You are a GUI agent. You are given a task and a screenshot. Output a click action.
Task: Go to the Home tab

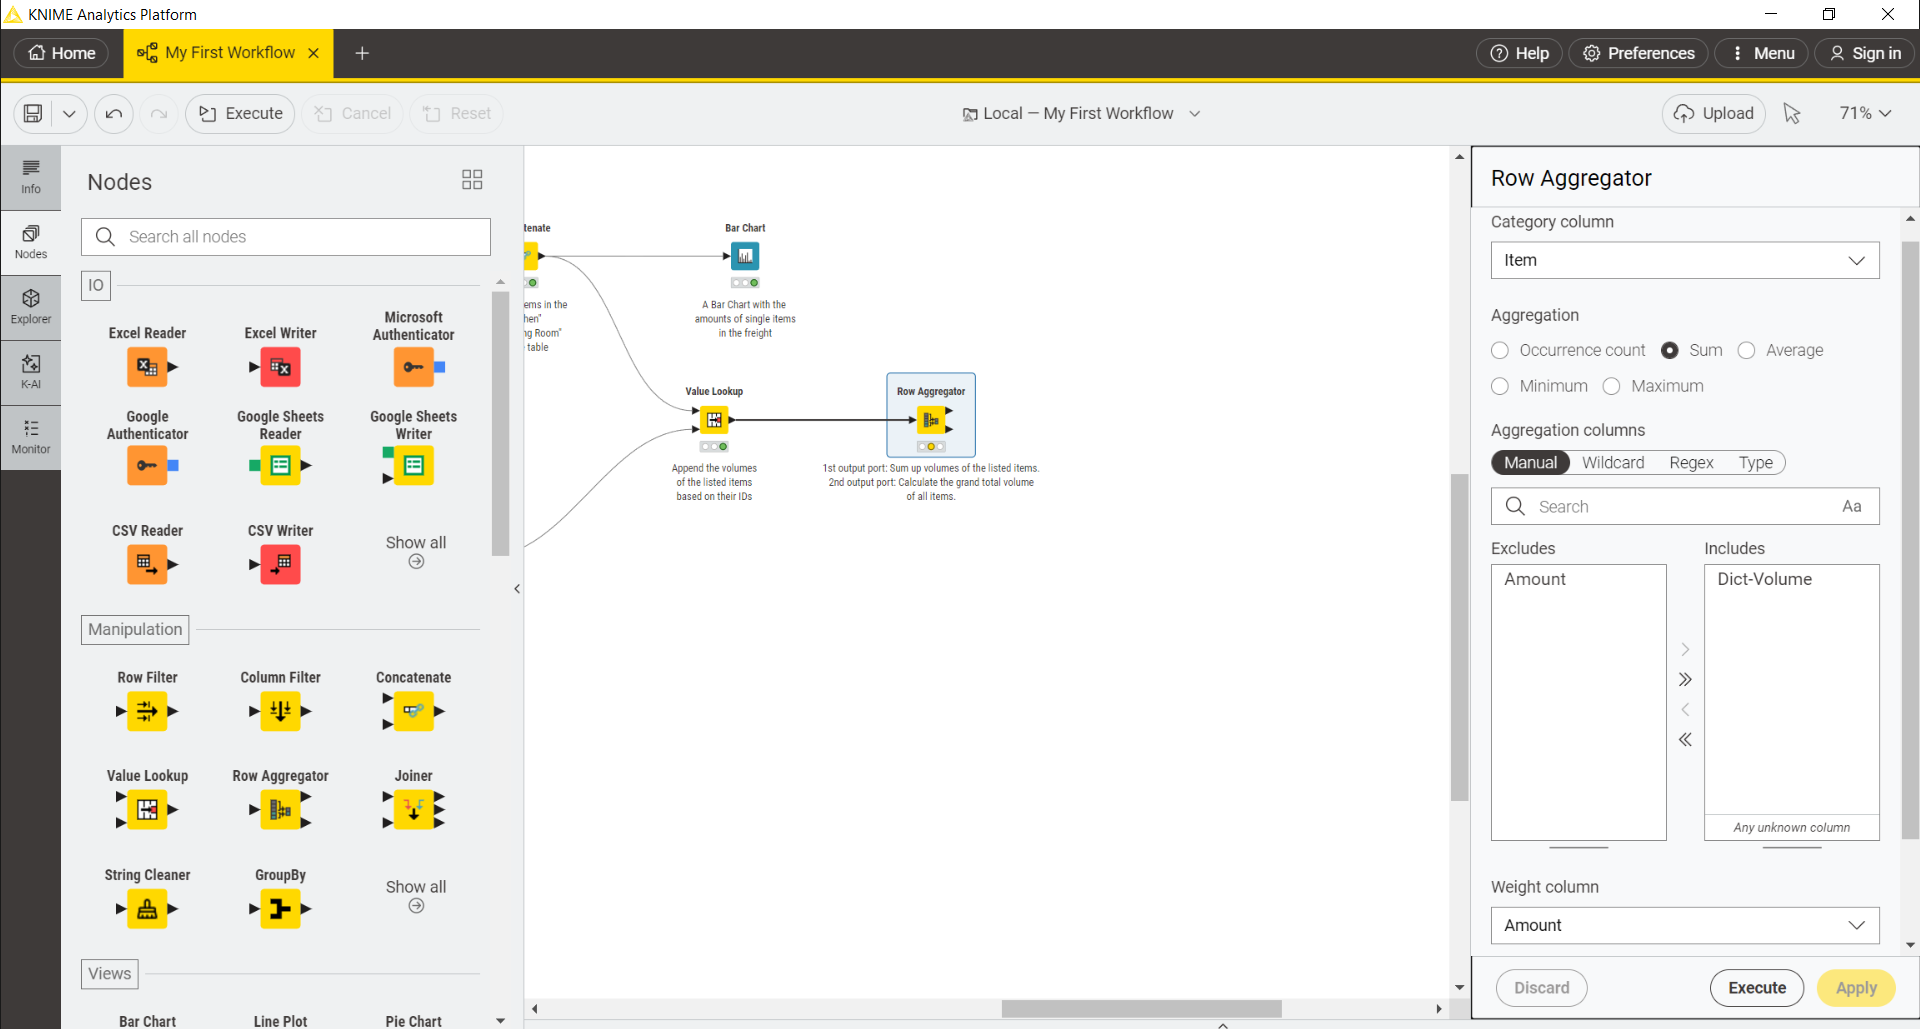click(x=60, y=52)
